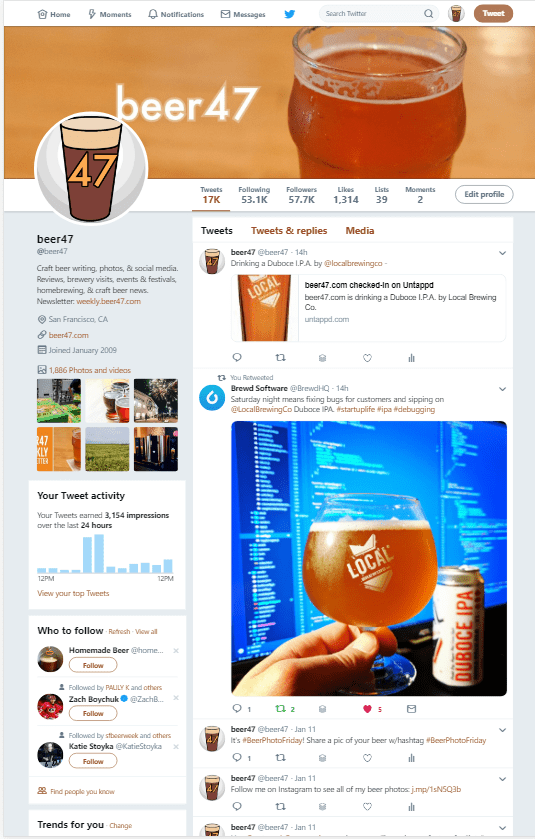
Task: Unlike the Brewd Software tweet
Action: pos(367,709)
